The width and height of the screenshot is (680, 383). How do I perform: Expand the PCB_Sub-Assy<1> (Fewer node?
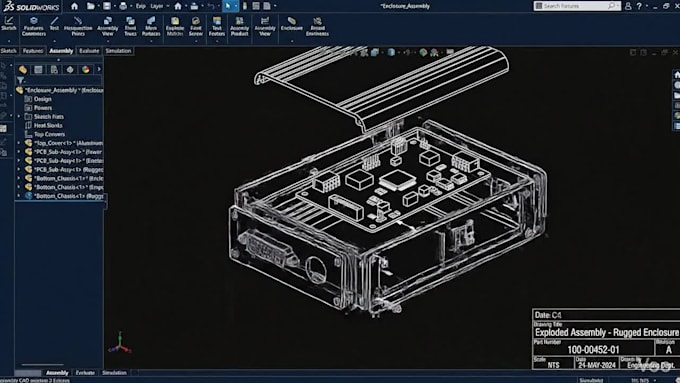click(19, 152)
